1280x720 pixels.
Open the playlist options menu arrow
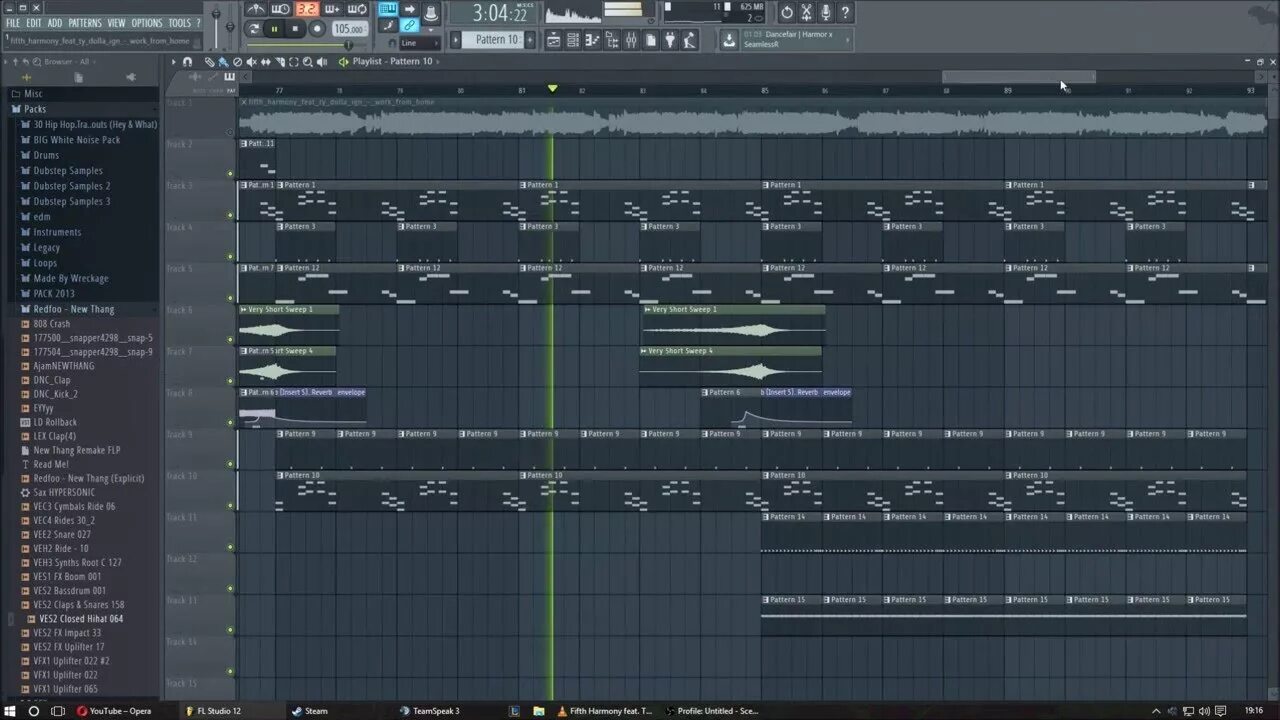pos(174,62)
